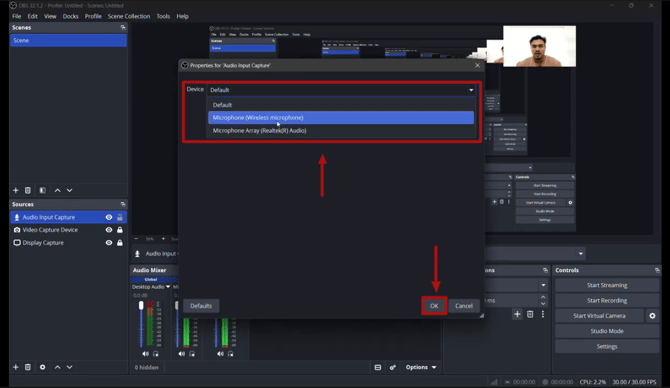Float the Scenes dock via header icon

click(x=123, y=27)
